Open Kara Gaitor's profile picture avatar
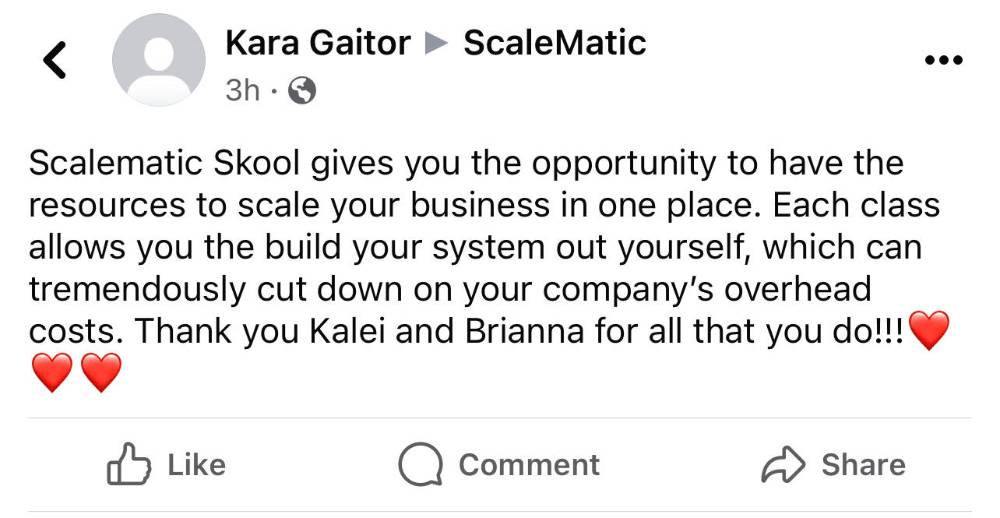 point(159,59)
